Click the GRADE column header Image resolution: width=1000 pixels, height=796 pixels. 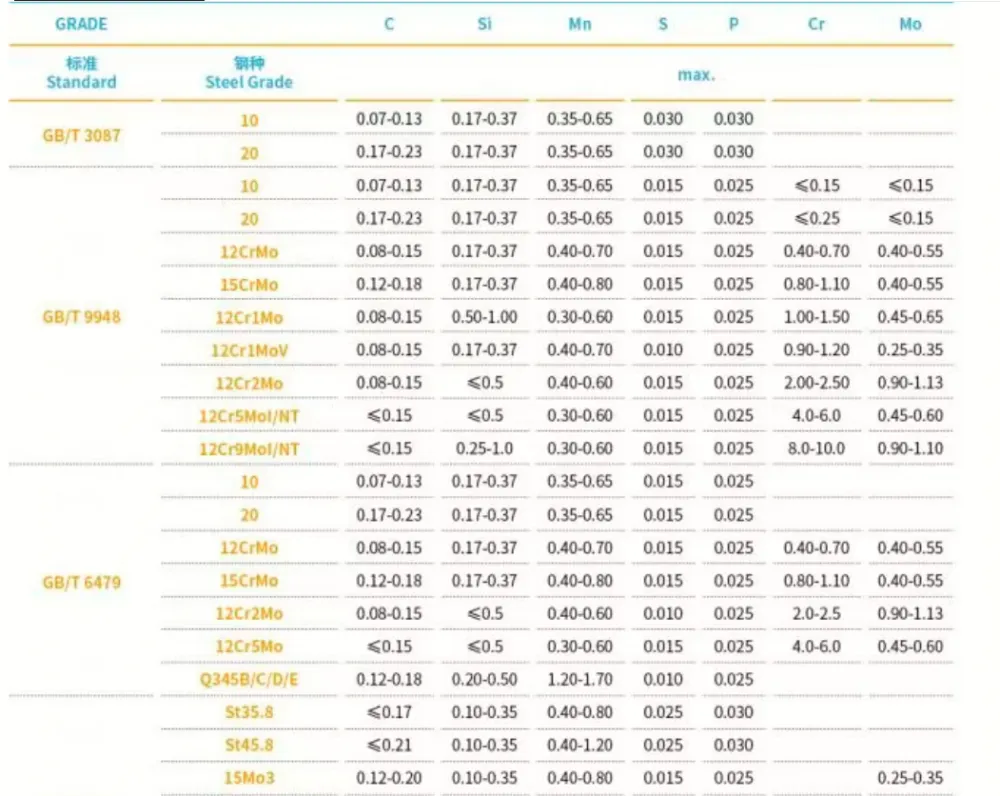[81, 24]
